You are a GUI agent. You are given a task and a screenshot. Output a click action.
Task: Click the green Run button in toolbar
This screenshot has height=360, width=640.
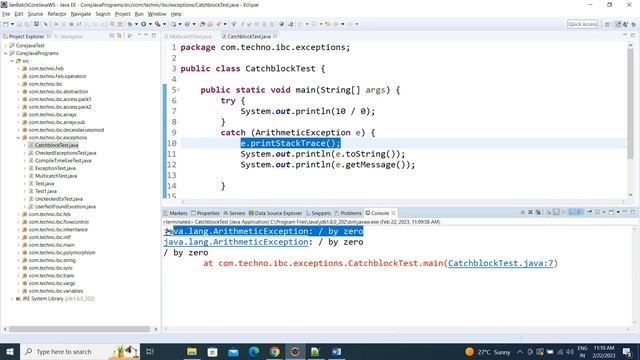tap(144, 24)
